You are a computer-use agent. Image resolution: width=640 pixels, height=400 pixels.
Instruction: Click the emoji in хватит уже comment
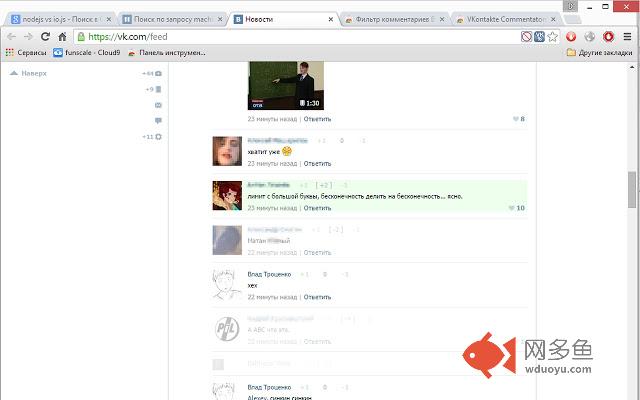pos(287,151)
